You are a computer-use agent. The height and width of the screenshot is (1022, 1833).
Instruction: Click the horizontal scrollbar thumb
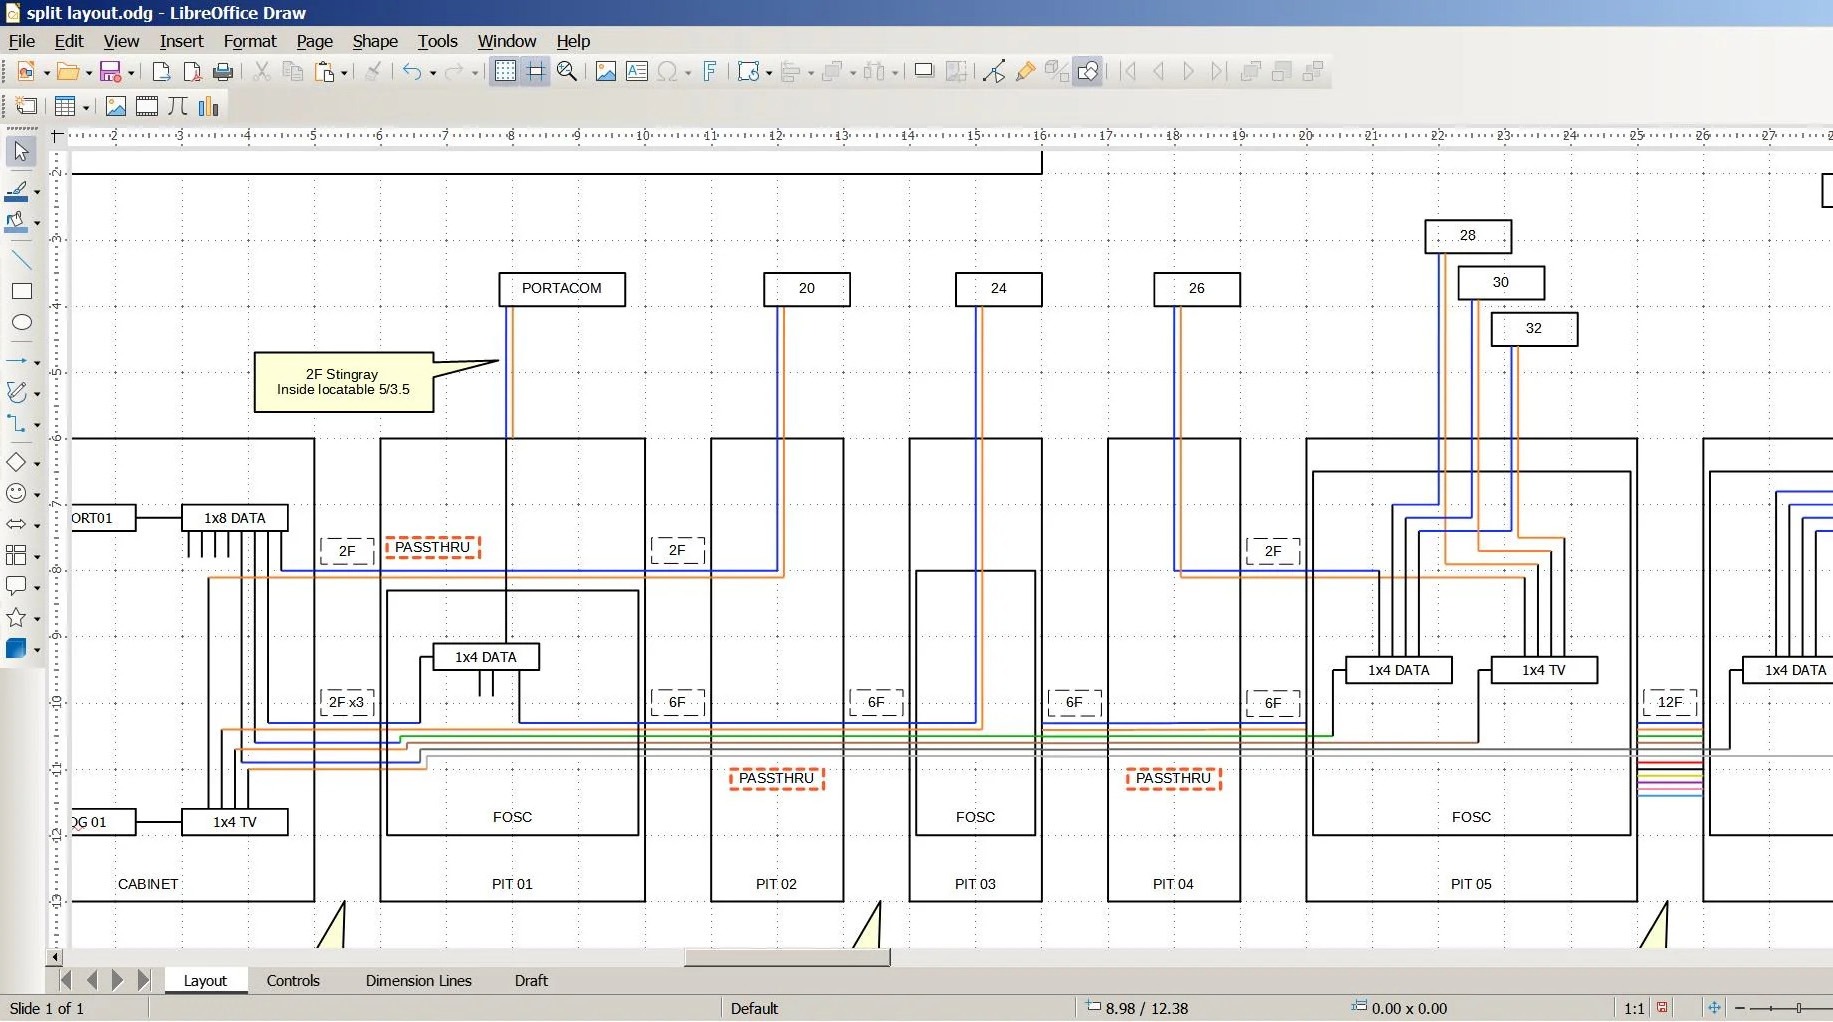pos(787,958)
